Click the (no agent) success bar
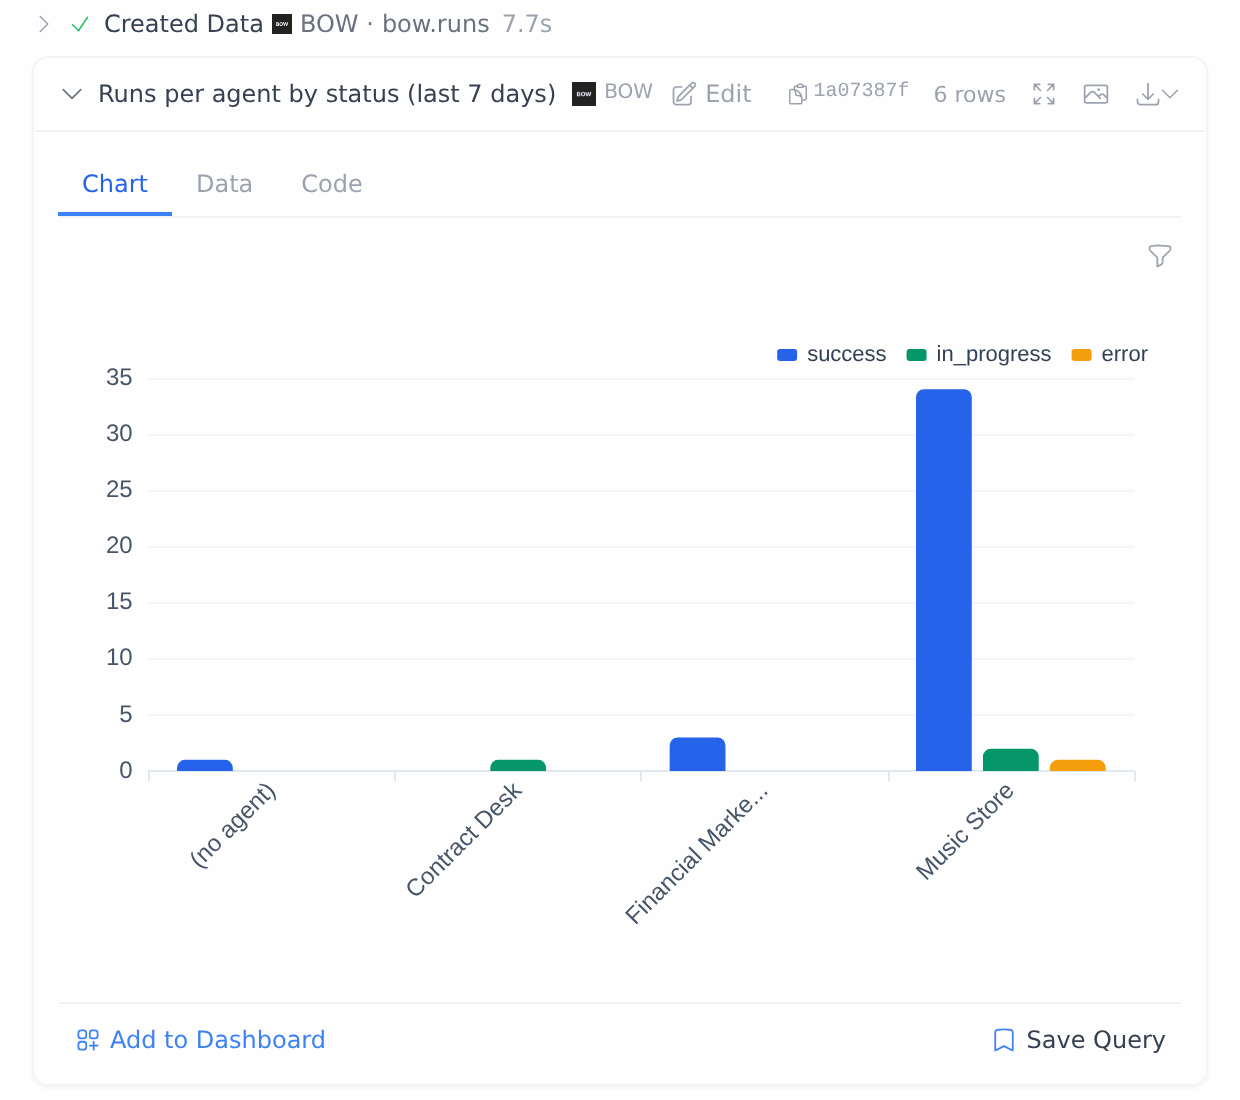The height and width of the screenshot is (1100, 1240). 205,765
